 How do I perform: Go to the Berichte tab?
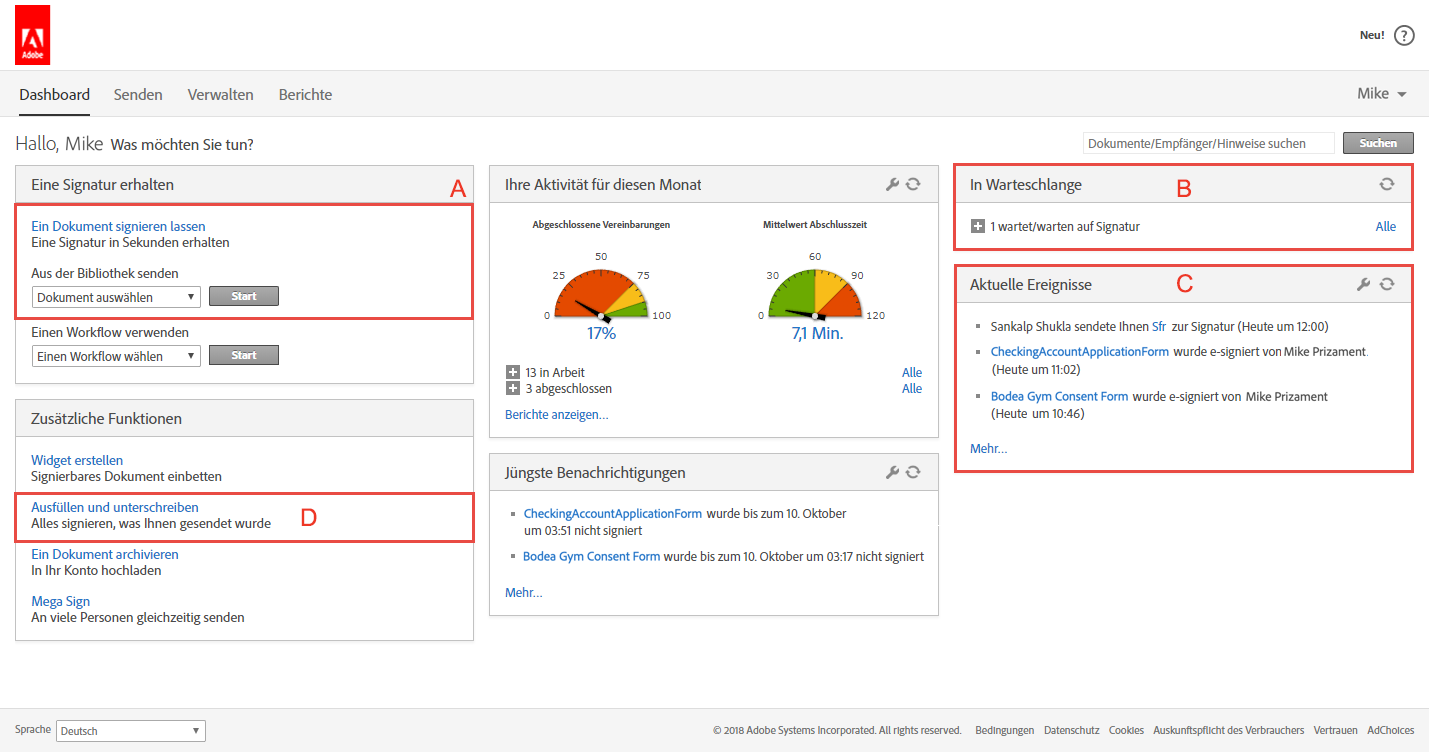(x=305, y=95)
